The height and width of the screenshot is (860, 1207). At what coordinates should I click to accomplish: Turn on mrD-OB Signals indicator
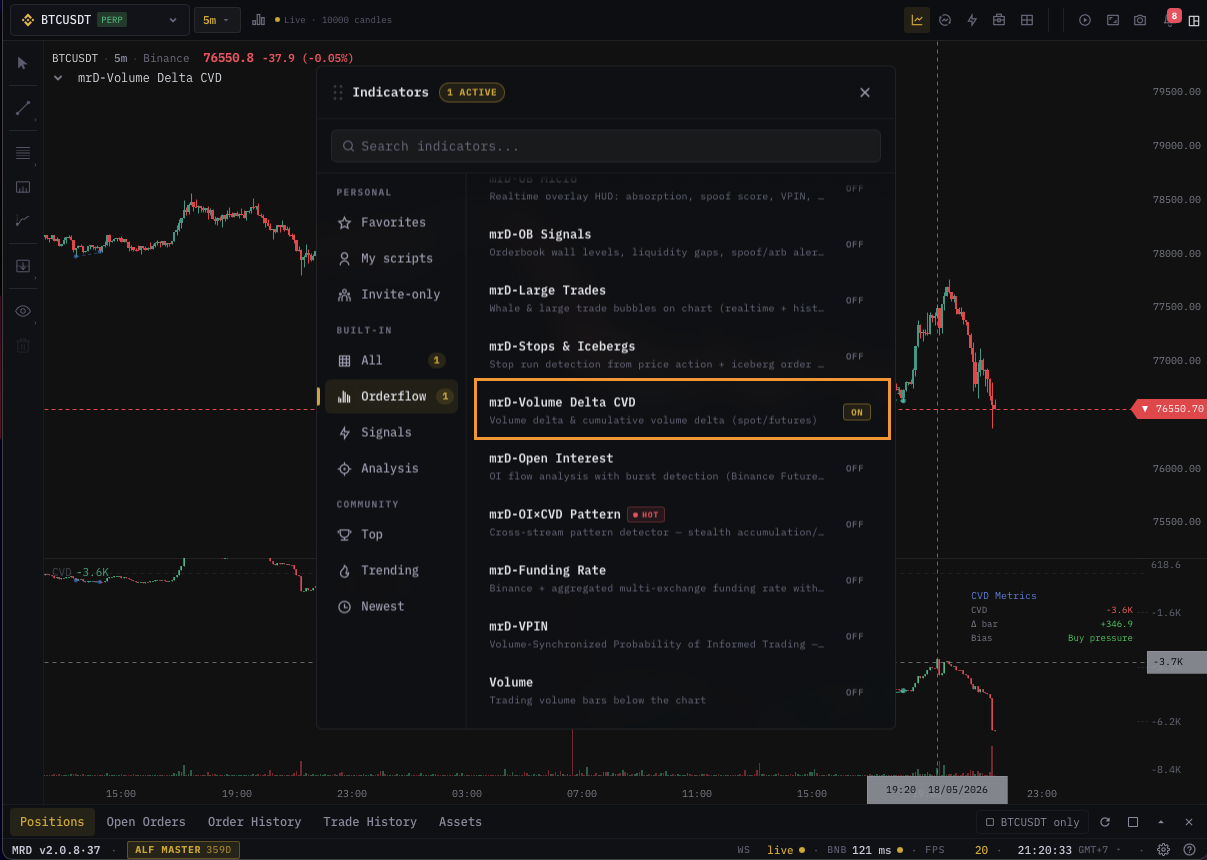tap(855, 244)
